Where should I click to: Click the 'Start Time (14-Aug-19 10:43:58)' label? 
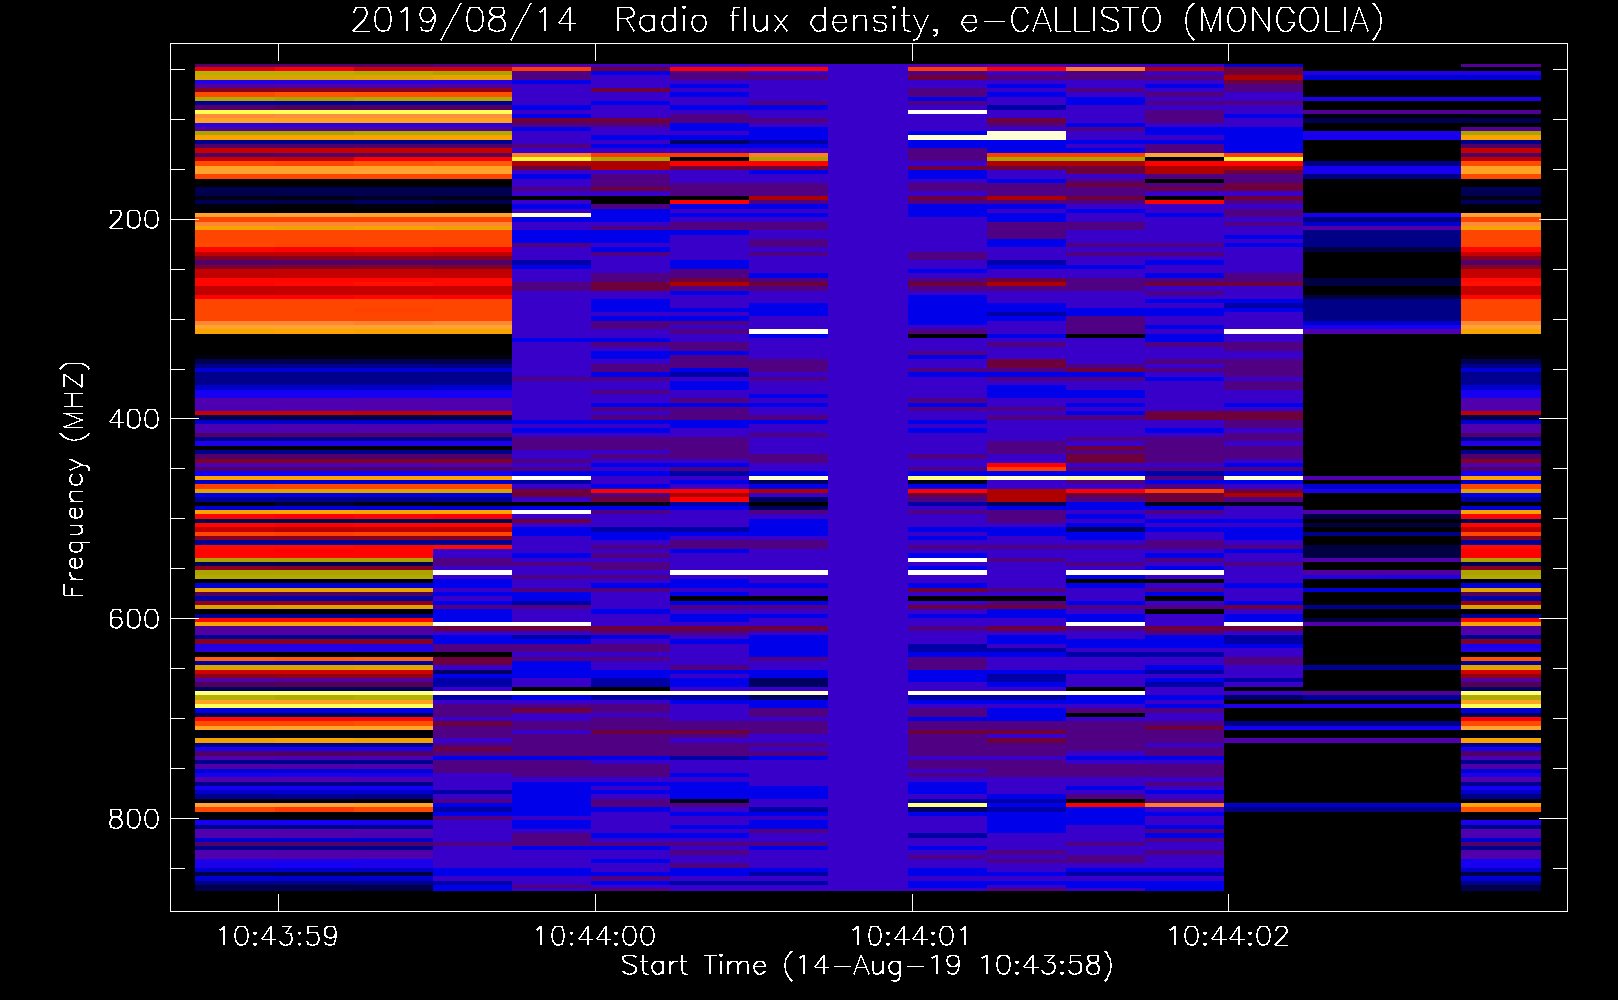coord(867,966)
